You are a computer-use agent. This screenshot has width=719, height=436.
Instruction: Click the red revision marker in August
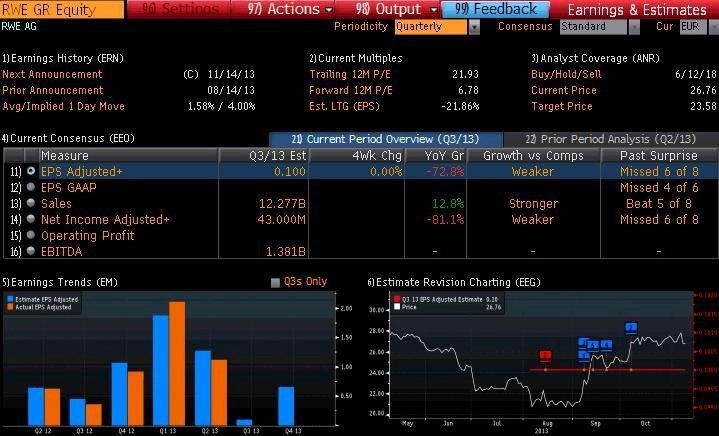coord(546,355)
